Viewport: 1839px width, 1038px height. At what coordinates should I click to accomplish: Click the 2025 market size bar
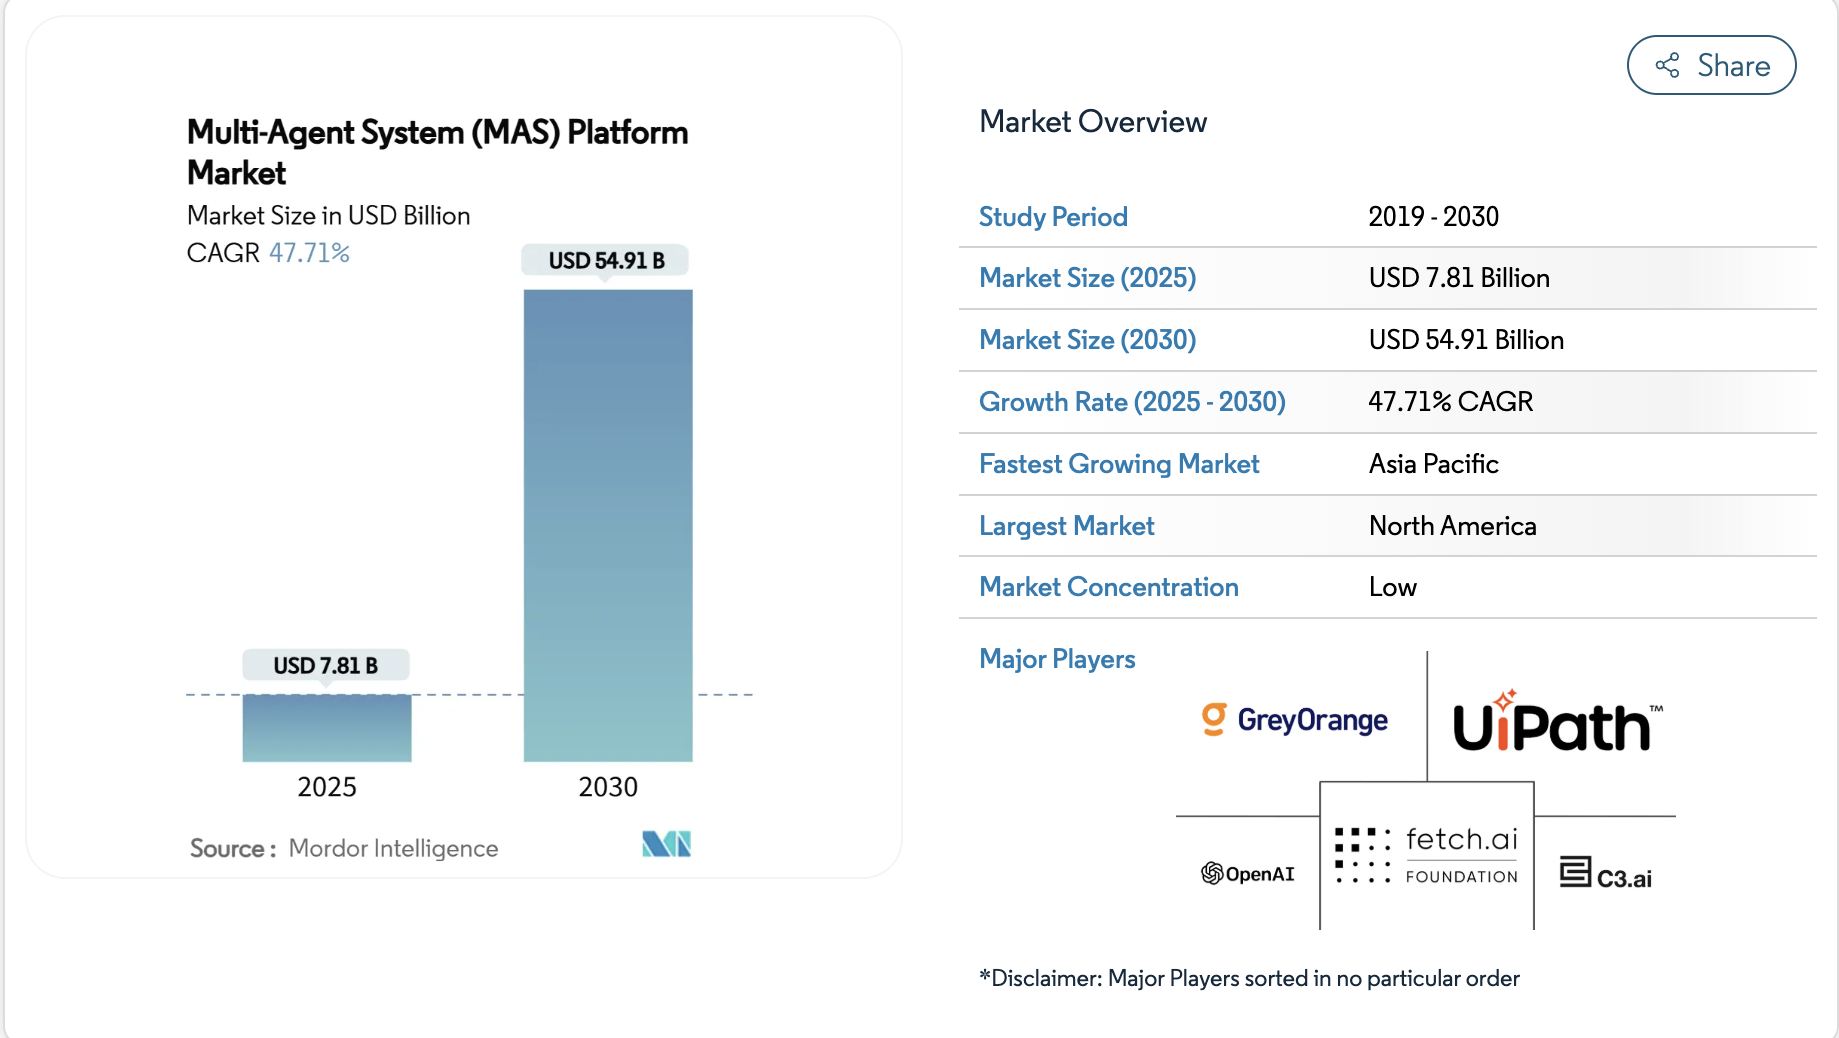point(327,728)
